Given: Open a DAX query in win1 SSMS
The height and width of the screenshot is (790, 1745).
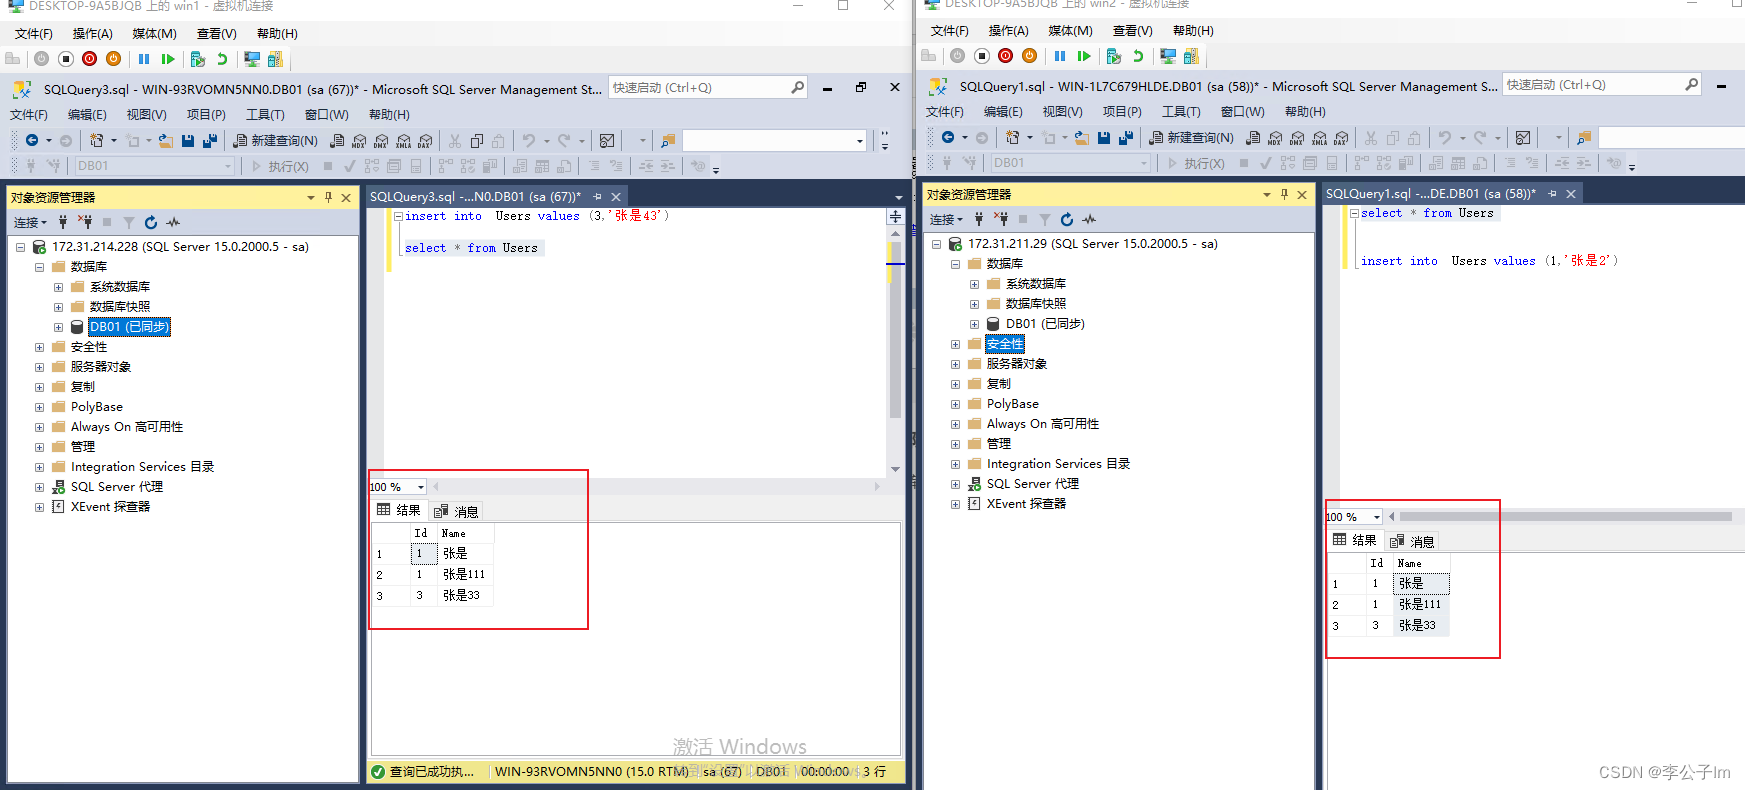Looking at the screenshot, I should pyautogui.click(x=425, y=141).
